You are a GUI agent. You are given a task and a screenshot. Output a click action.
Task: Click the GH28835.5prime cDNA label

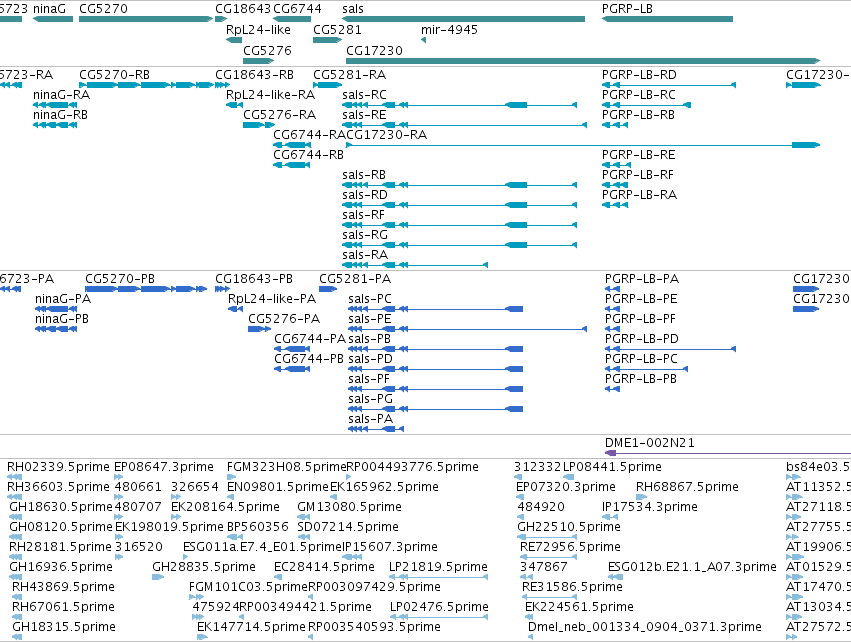204,567
